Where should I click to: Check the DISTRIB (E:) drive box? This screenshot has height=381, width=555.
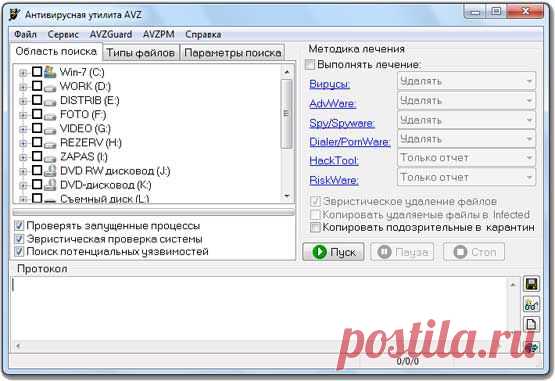point(37,100)
